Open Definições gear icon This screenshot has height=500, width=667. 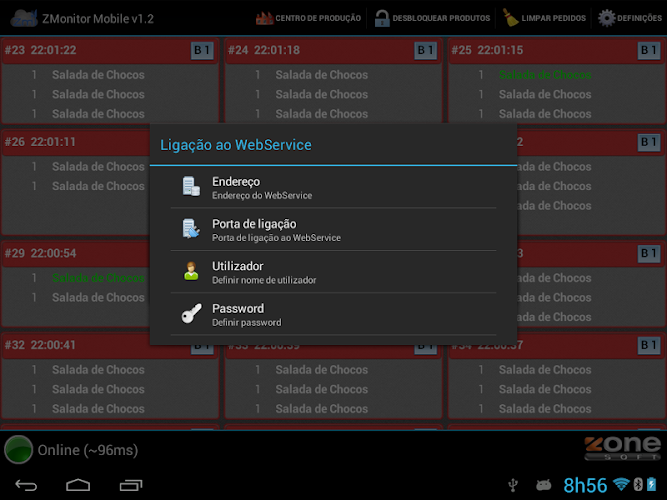(x=606, y=18)
